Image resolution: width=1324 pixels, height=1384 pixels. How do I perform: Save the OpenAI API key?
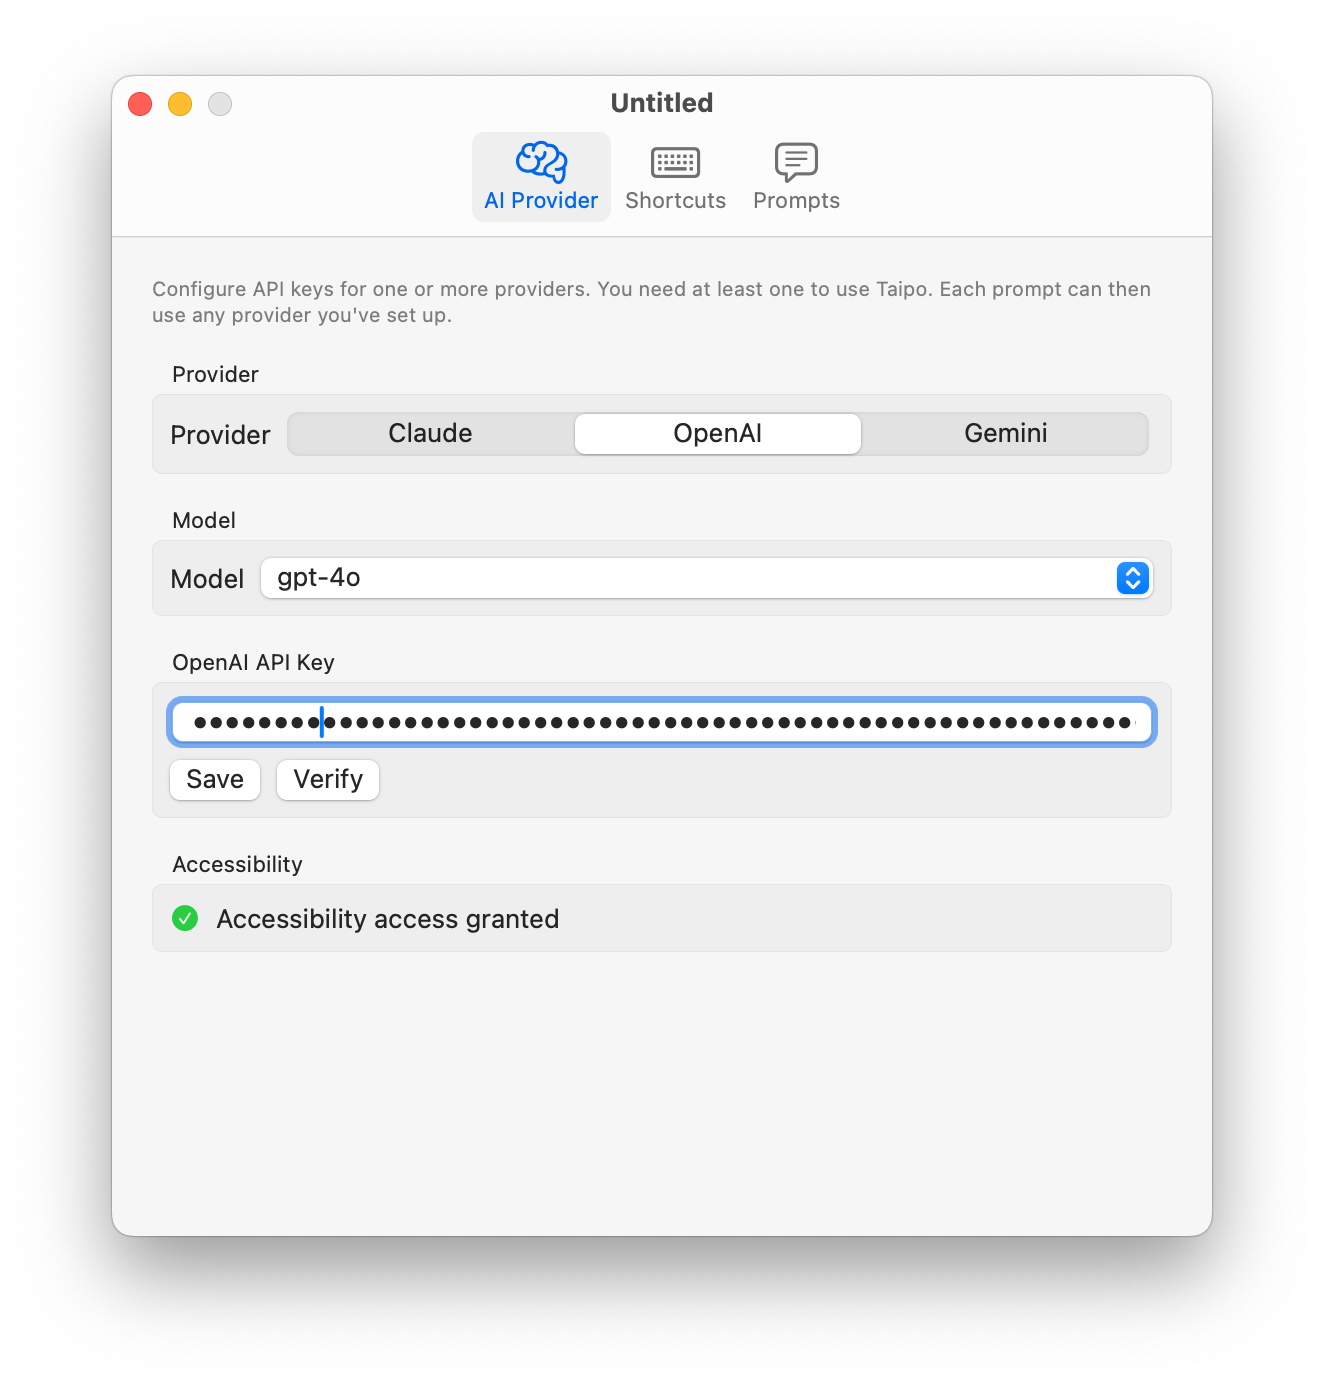[214, 779]
